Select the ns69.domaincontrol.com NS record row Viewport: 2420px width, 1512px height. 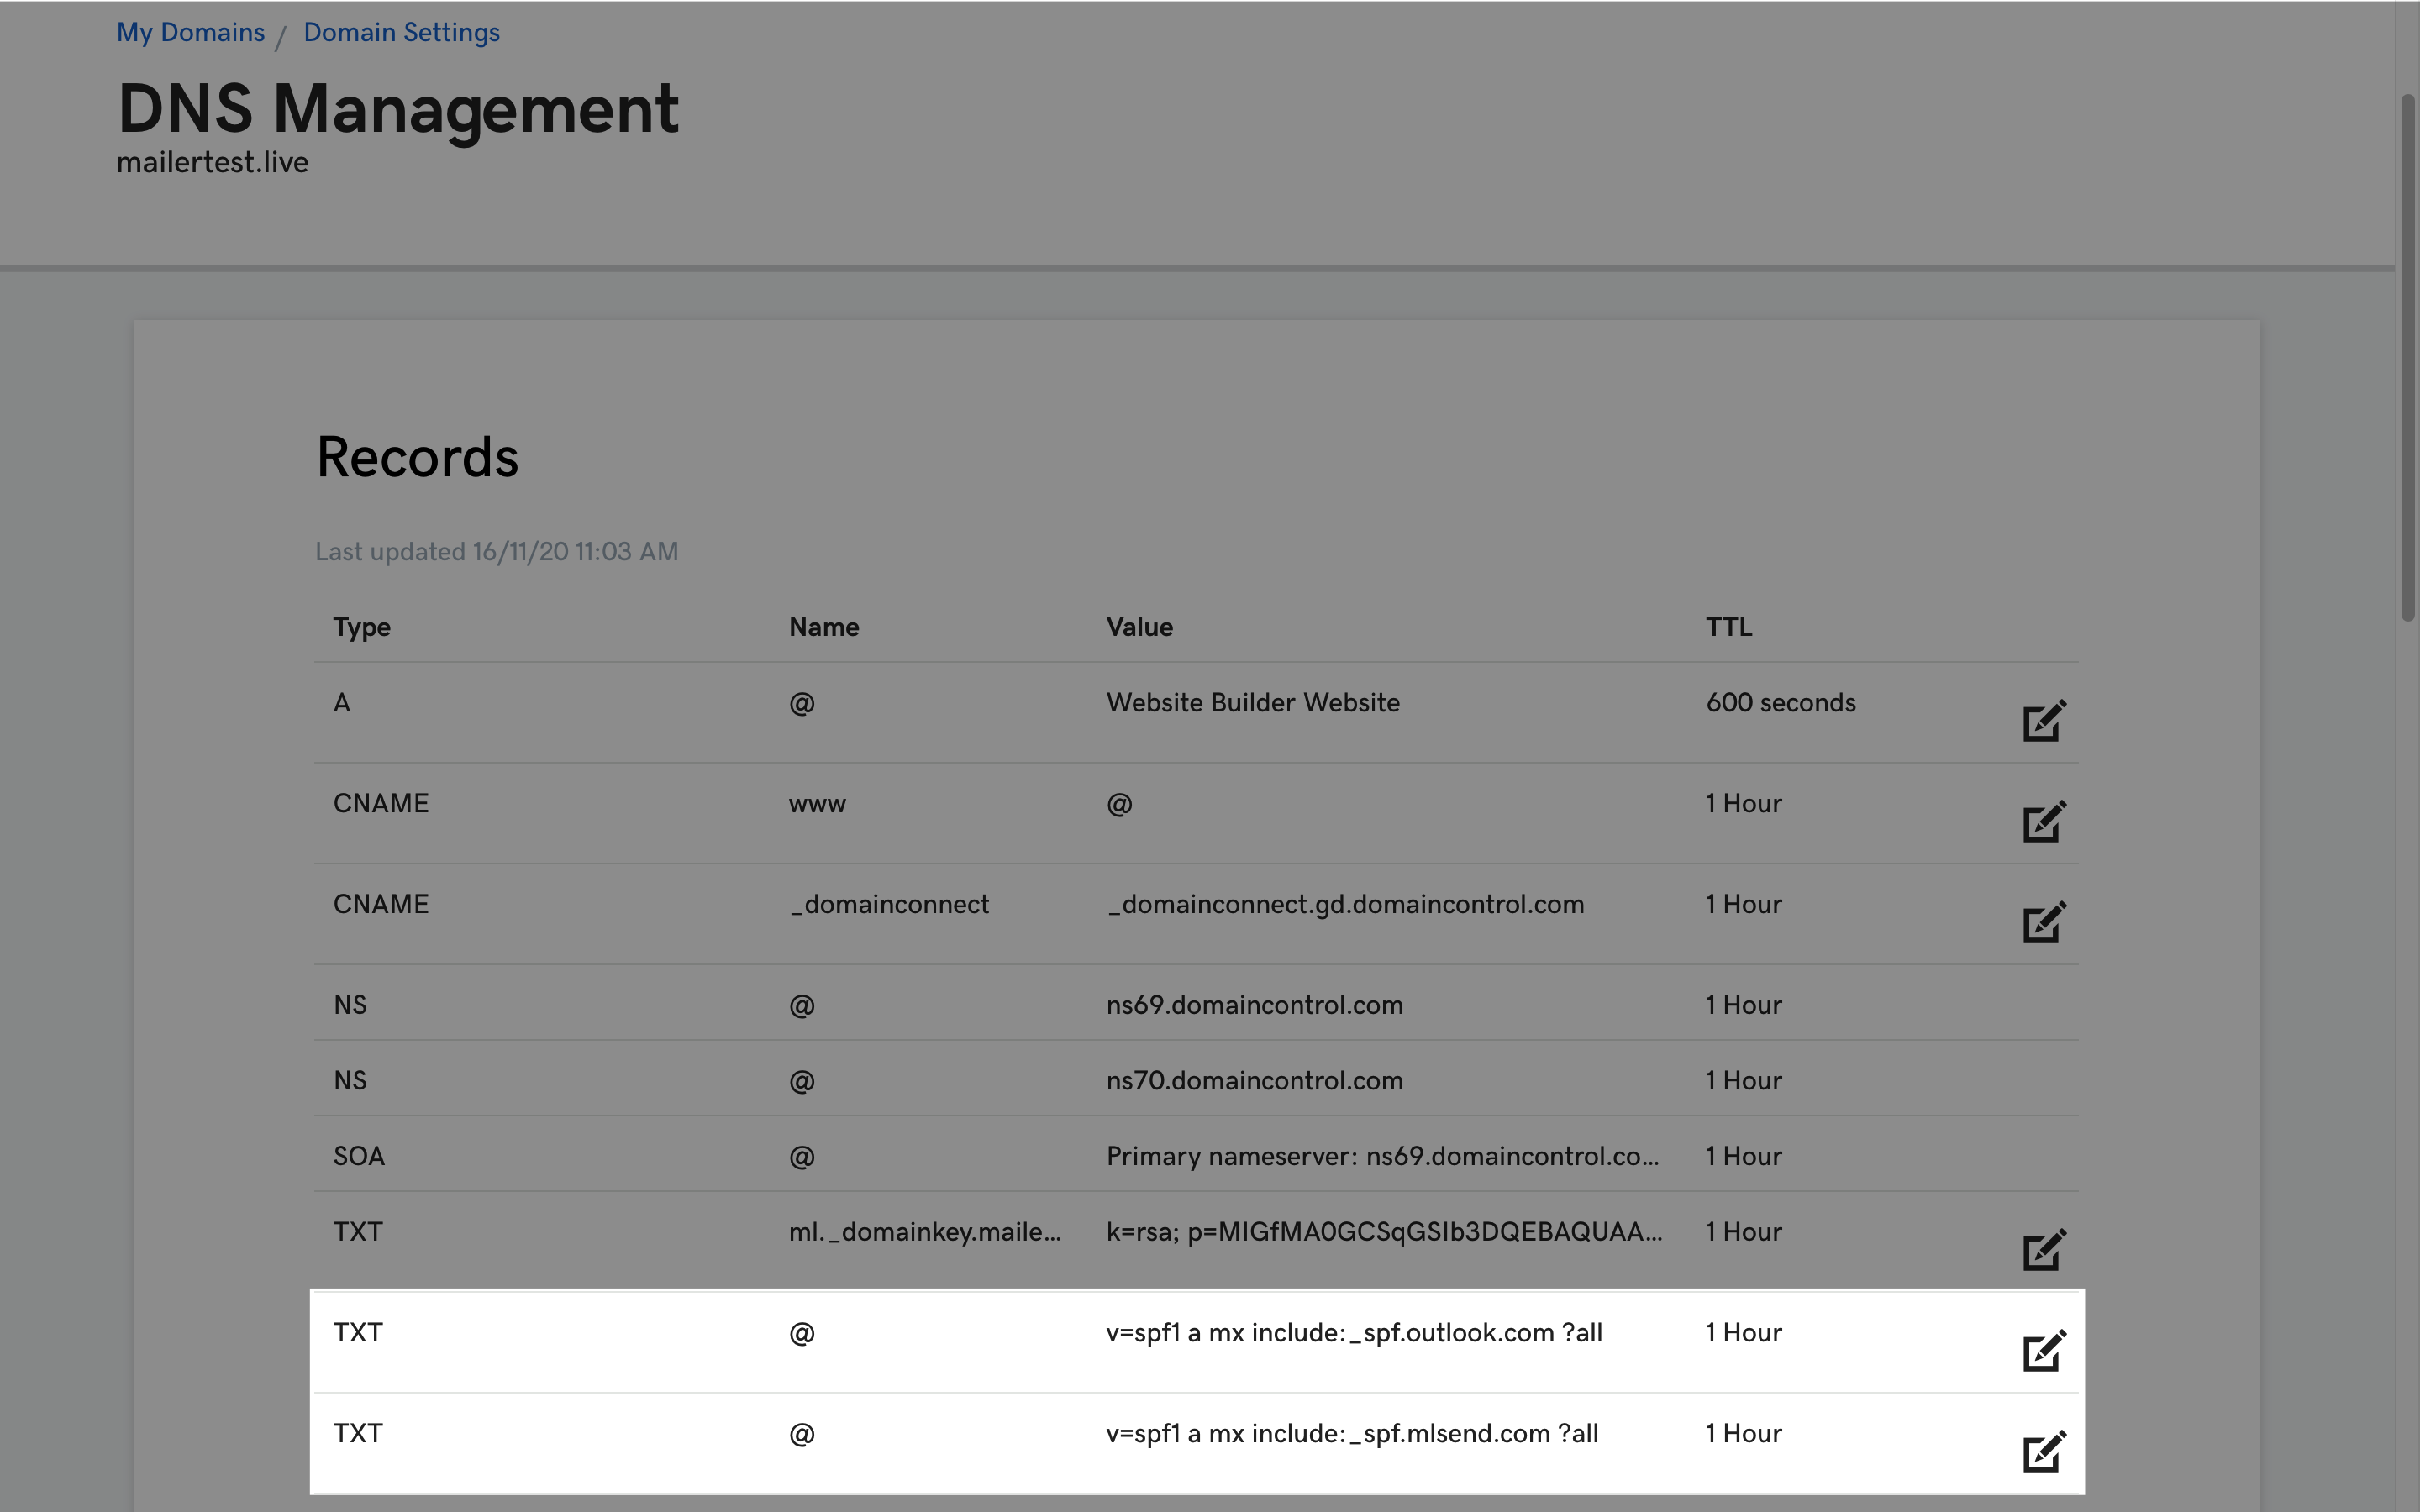(x=1254, y=1005)
